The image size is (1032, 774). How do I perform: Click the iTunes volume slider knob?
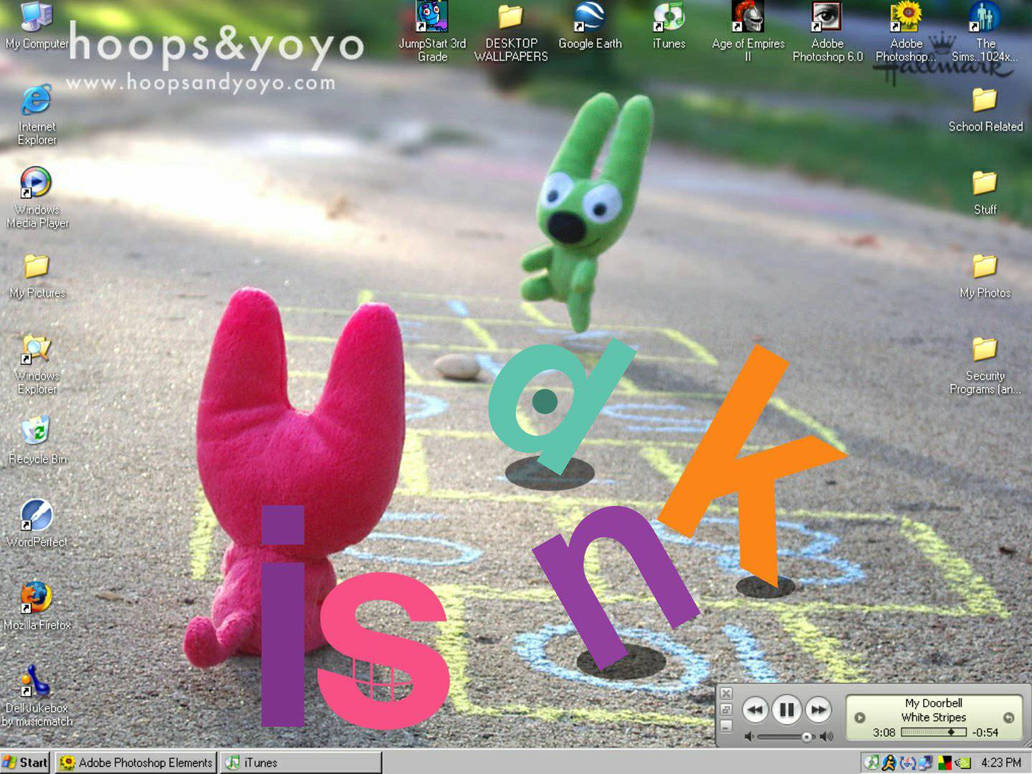click(806, 736)
